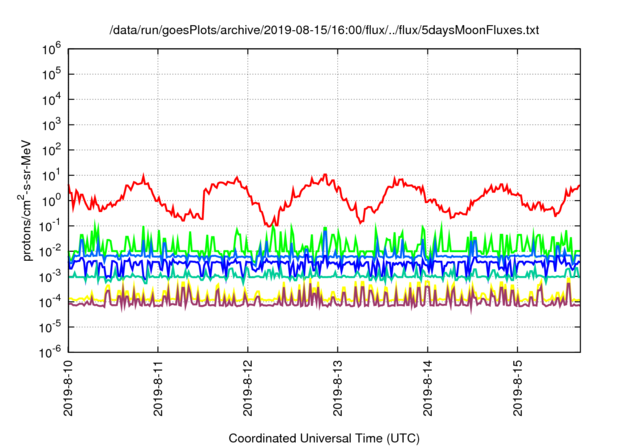This screenshot has width=640, height=448.
Task: Click the 10^-2 y-axis tick label
Action: click(x=50, y=252)
